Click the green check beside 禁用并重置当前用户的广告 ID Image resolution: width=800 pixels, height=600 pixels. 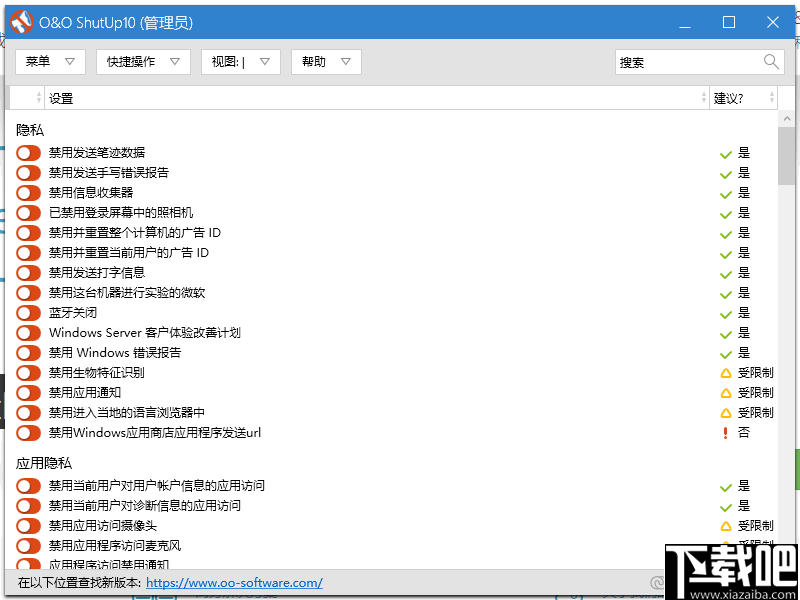coord(723,252)
